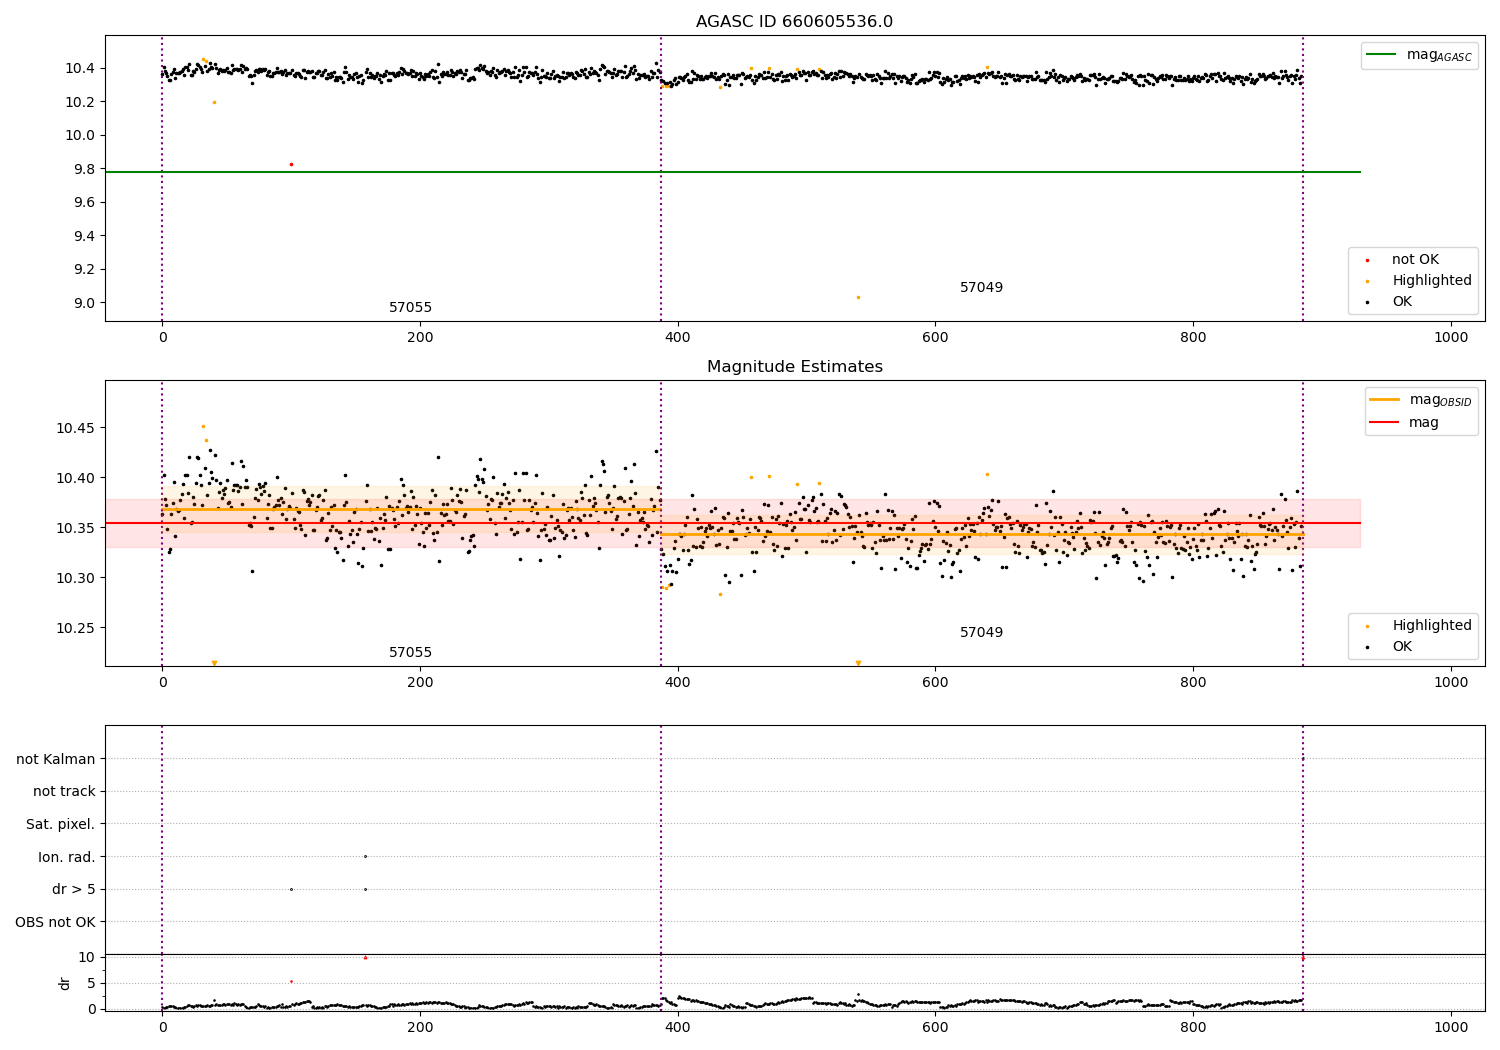Click the rotated 'dr' axis label
The width and height of the screenshot is (1500, 1050).
coord(65,983)
